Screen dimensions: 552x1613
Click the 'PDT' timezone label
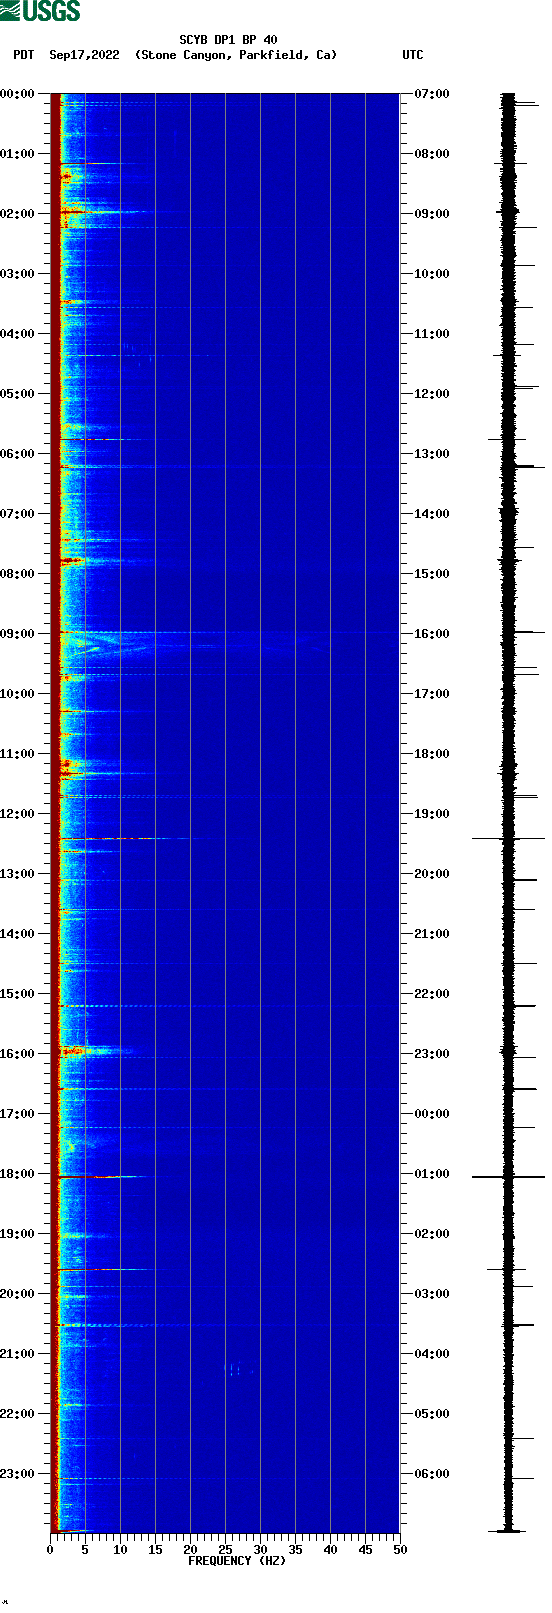[23, 55]
